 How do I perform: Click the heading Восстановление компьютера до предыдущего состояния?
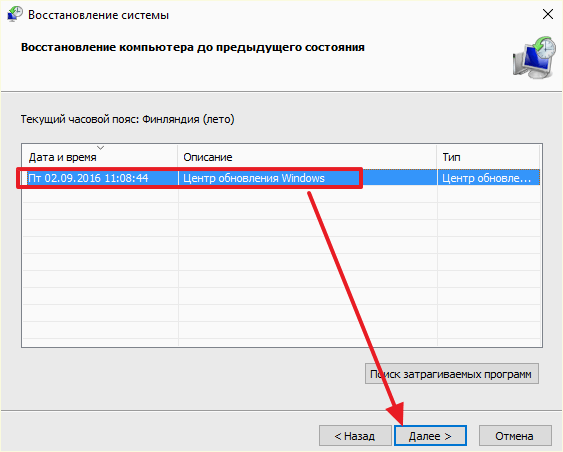point(193,47)
